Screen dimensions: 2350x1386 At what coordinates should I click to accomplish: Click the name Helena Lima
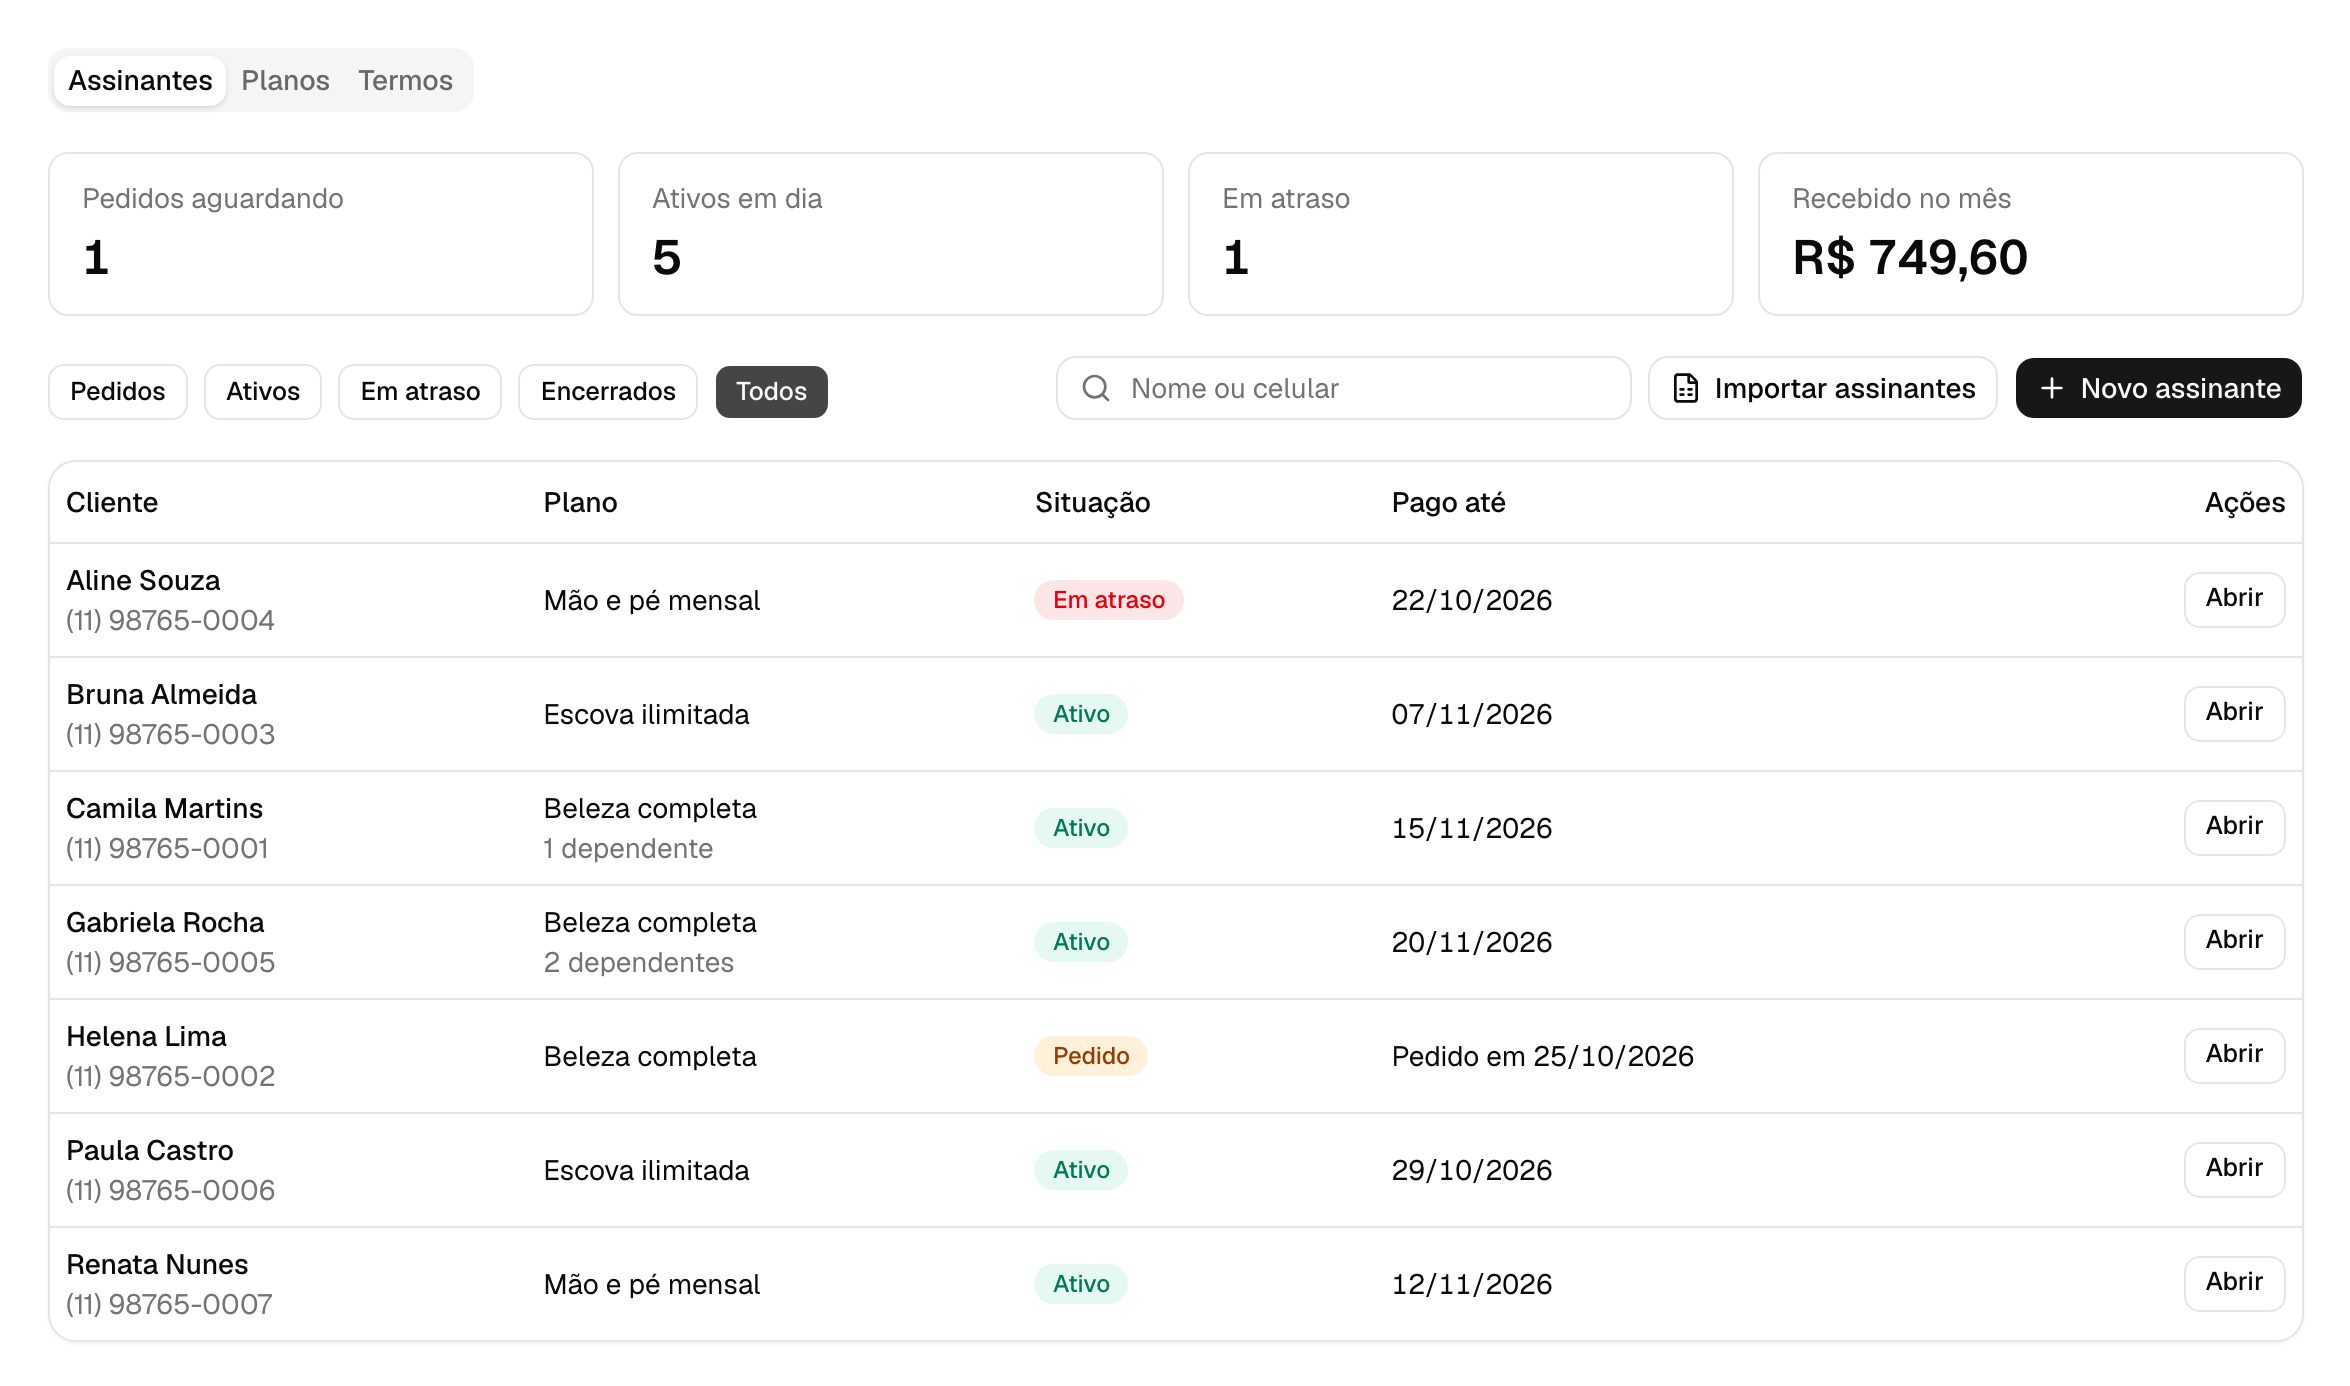(x=146, y=1036)
